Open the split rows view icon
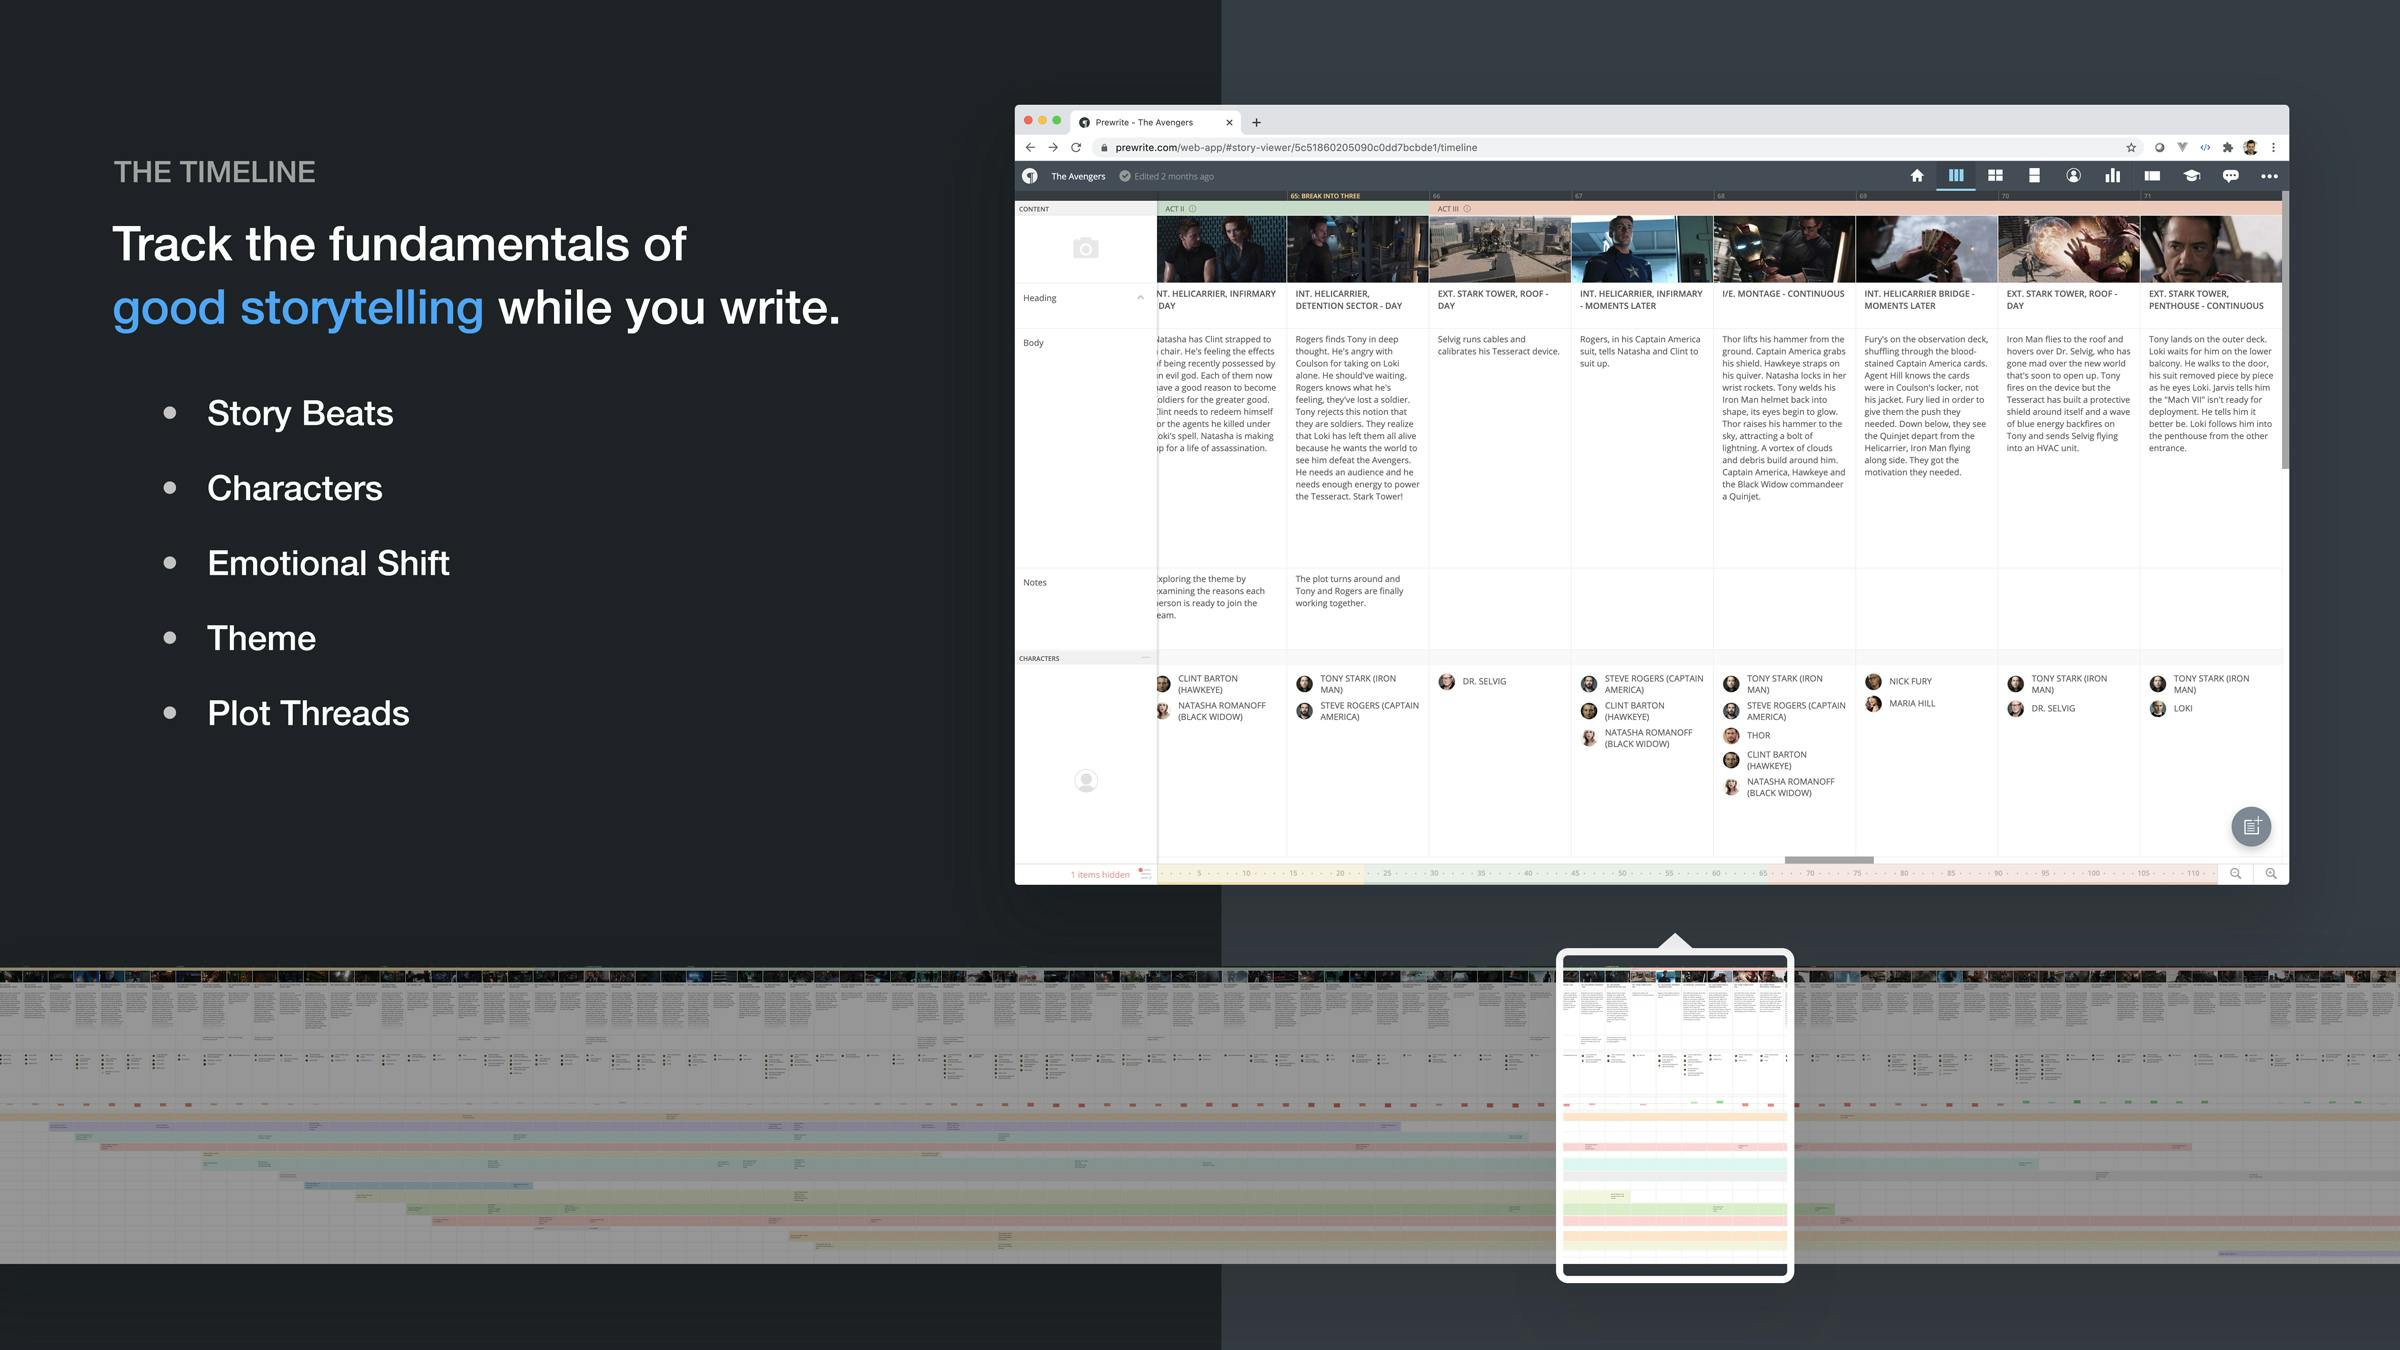The height and width of the screenshot is (1350, 2400). [x=2034, y=176]
